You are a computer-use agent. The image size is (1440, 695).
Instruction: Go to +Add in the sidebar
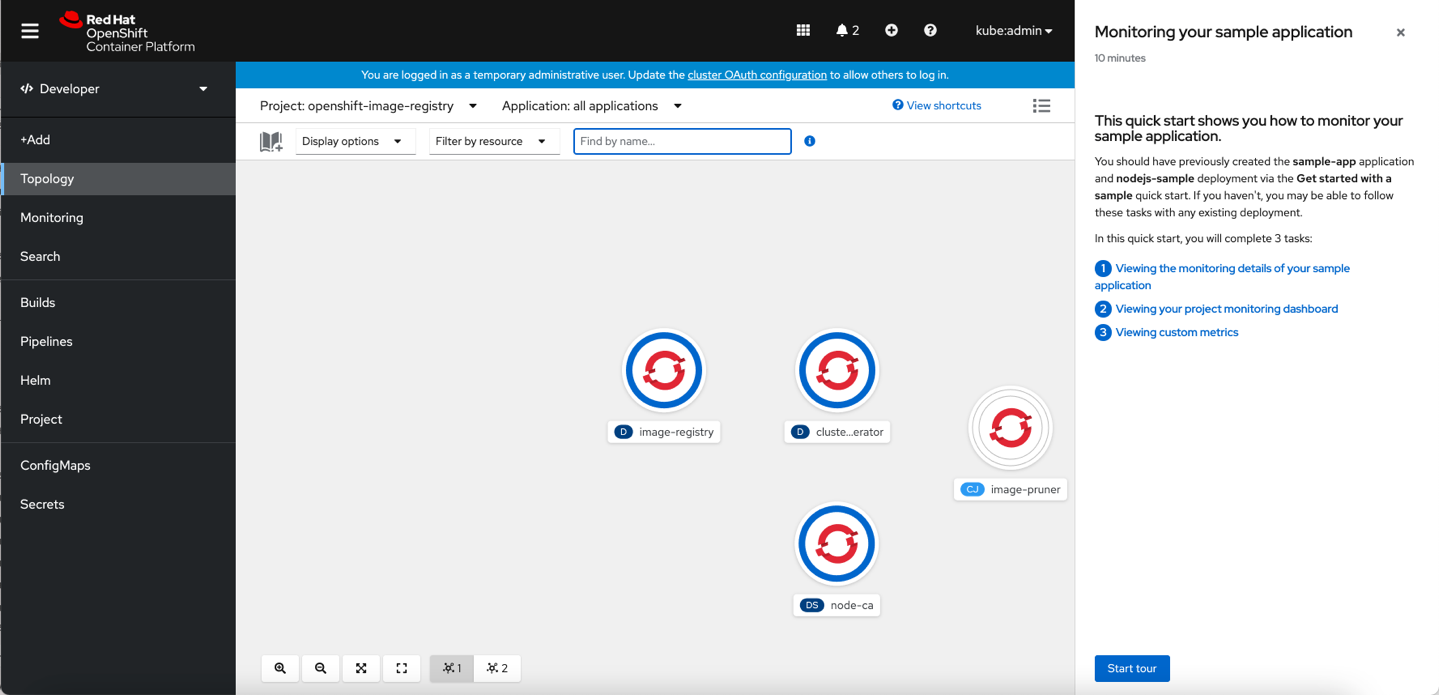[118, 140]
